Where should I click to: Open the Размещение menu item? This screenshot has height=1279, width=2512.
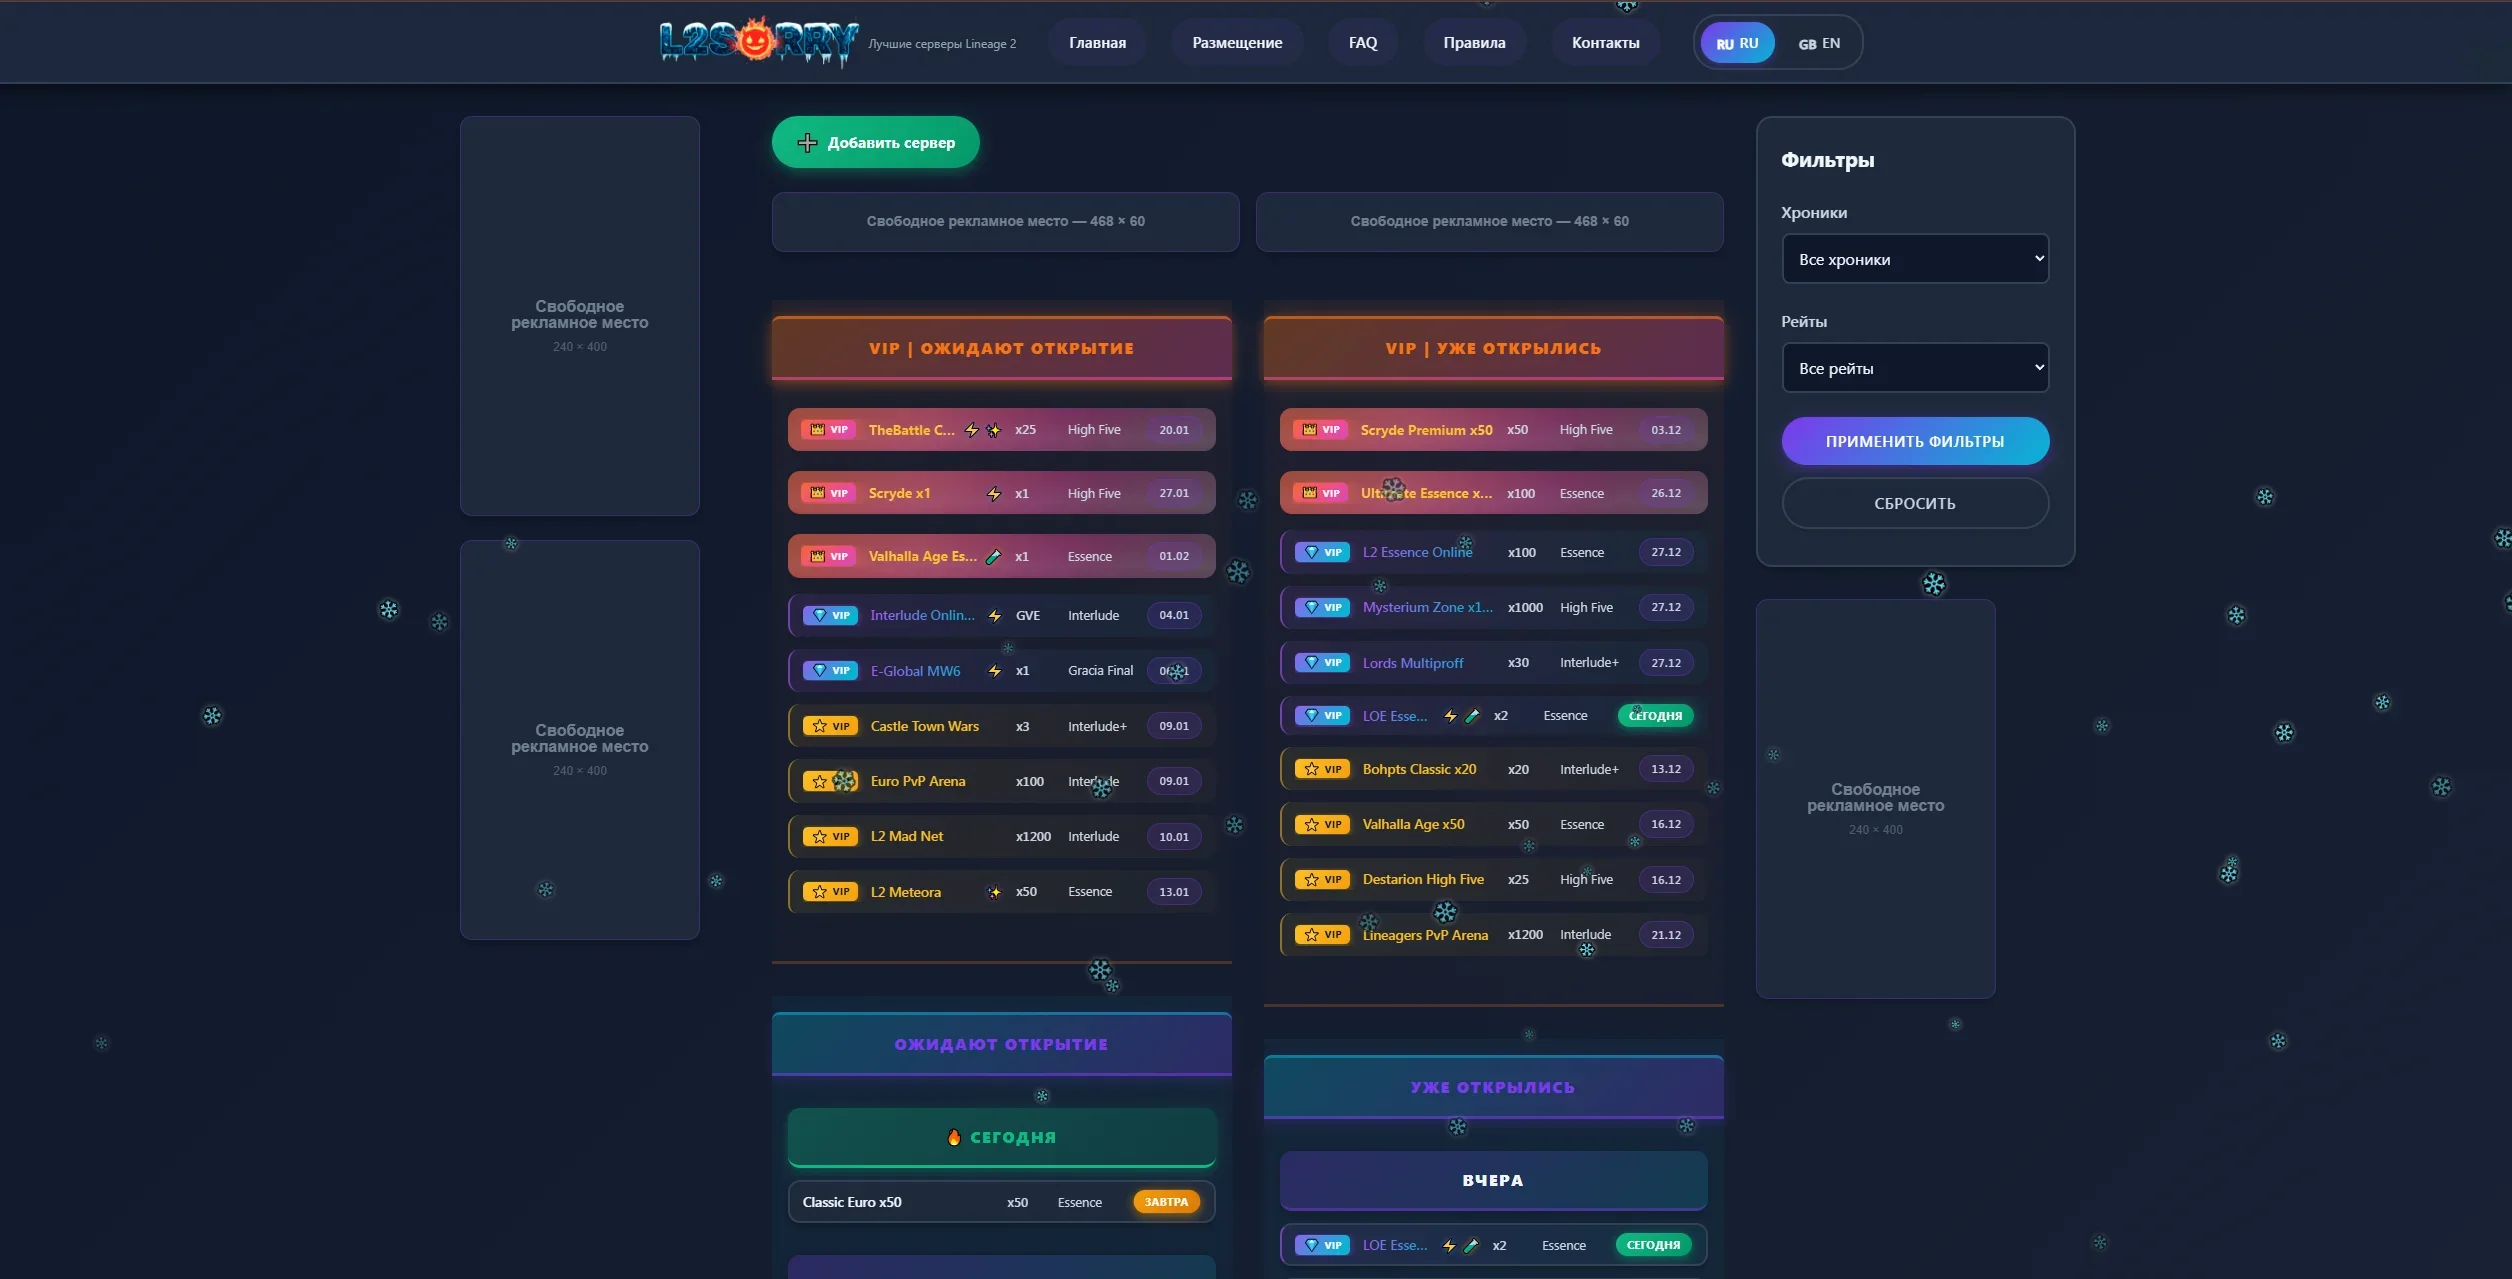1237,43
